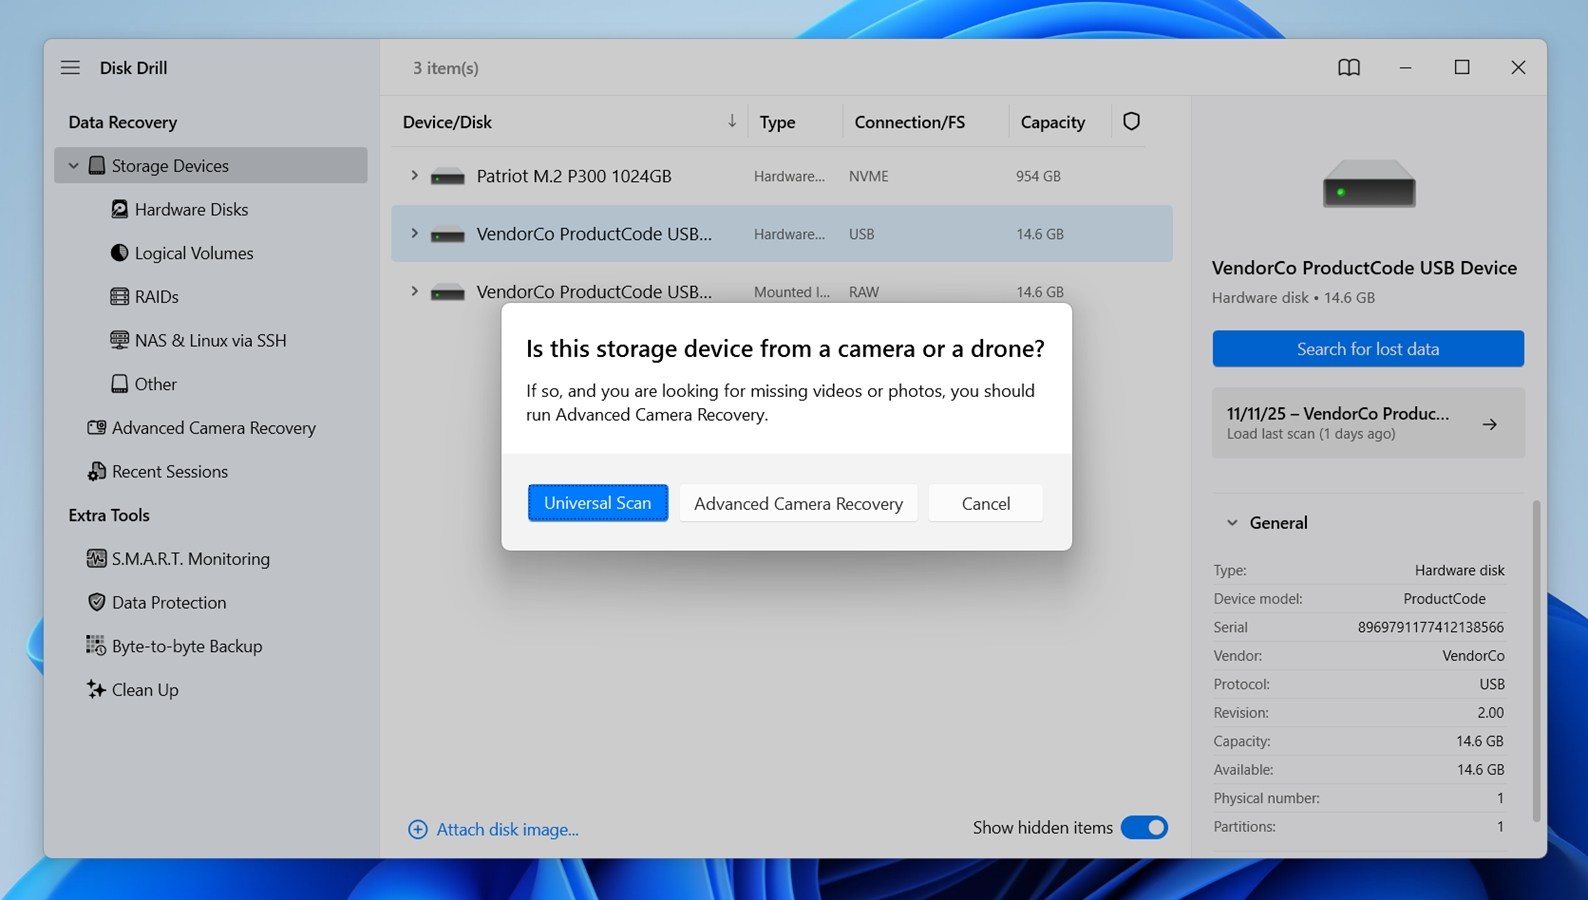The height and width of the screenshot is (900, 1588).
Task: Cancel the camera or drone dialog
Action: pyautogui.click(x=985, y=503)
